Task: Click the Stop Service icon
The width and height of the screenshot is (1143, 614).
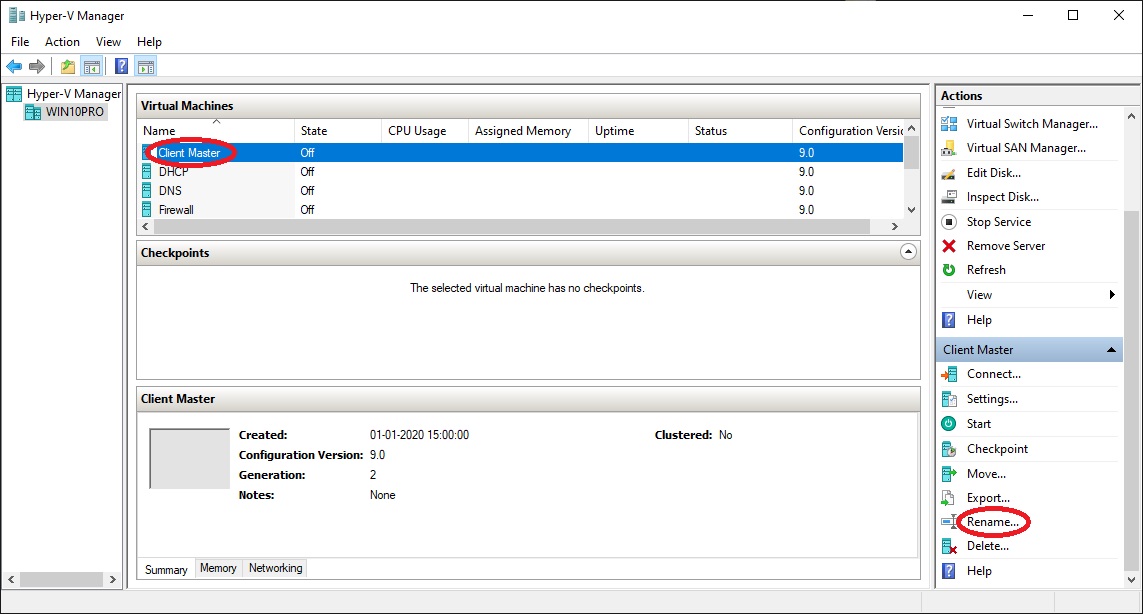Action: pyautogui.click(x=949, y=222)
